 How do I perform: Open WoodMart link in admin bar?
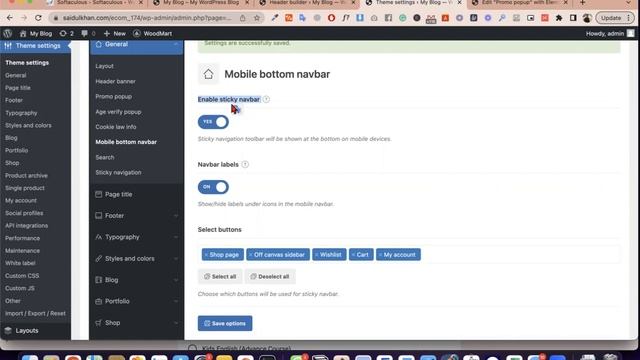(x=153, y=33)
